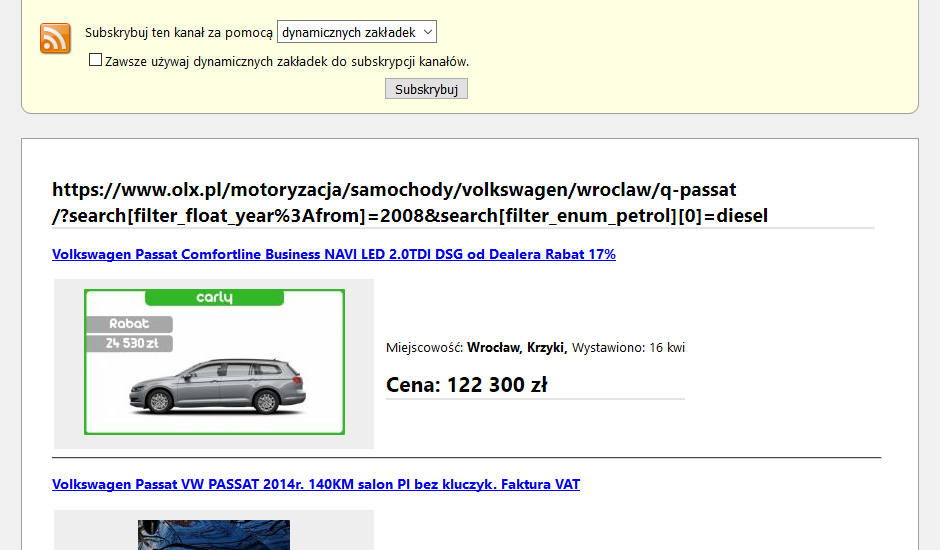Viewport: 940px width, 550px height.
Task: Click the partially visible second listing photo
Action: point(214,535)
